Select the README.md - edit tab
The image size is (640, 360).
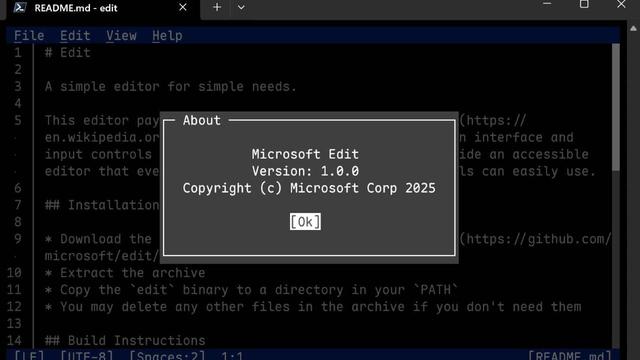click(x=102, y=8)
